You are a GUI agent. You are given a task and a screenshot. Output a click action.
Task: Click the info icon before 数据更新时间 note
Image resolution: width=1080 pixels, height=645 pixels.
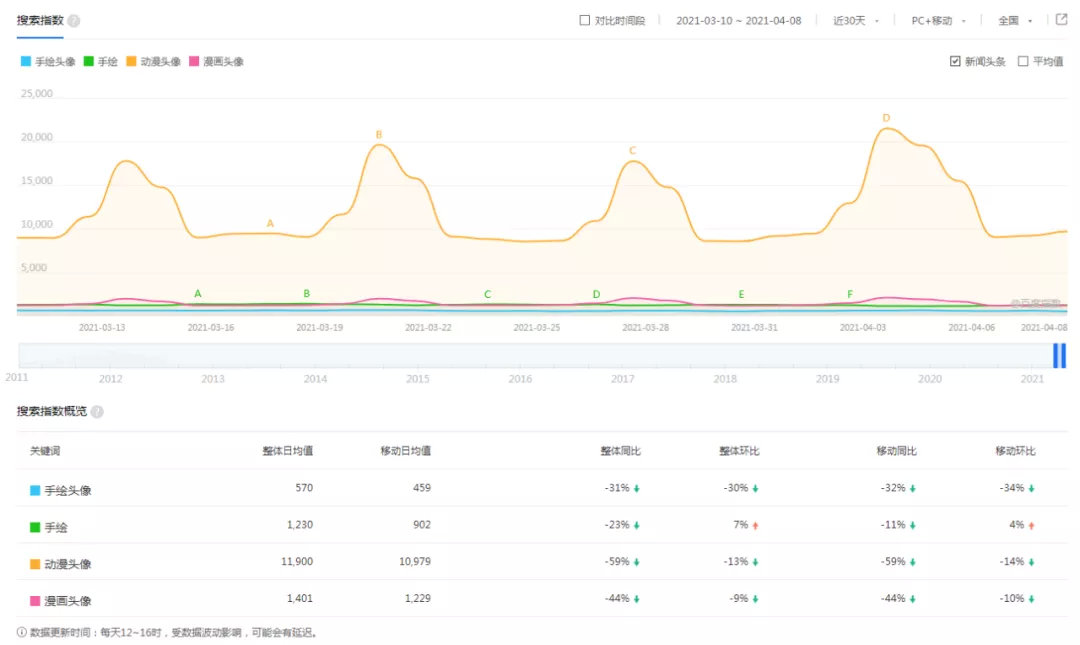point(22,632)
